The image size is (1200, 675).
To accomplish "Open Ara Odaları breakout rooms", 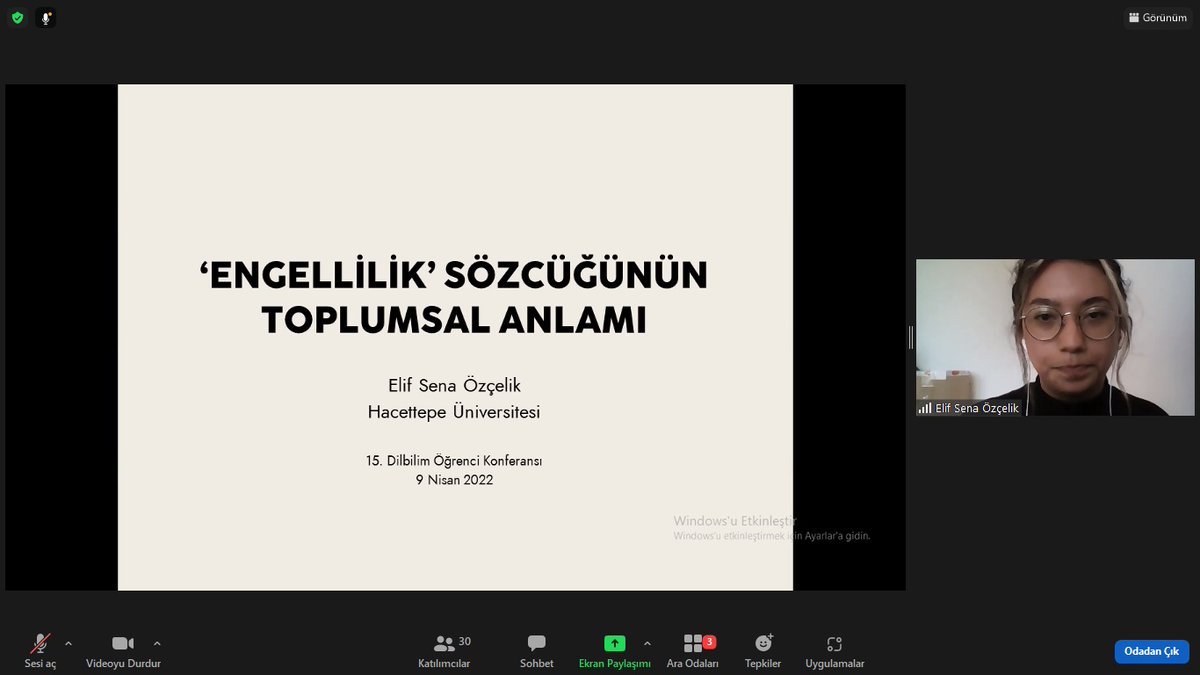I will [x=693, y=651].
